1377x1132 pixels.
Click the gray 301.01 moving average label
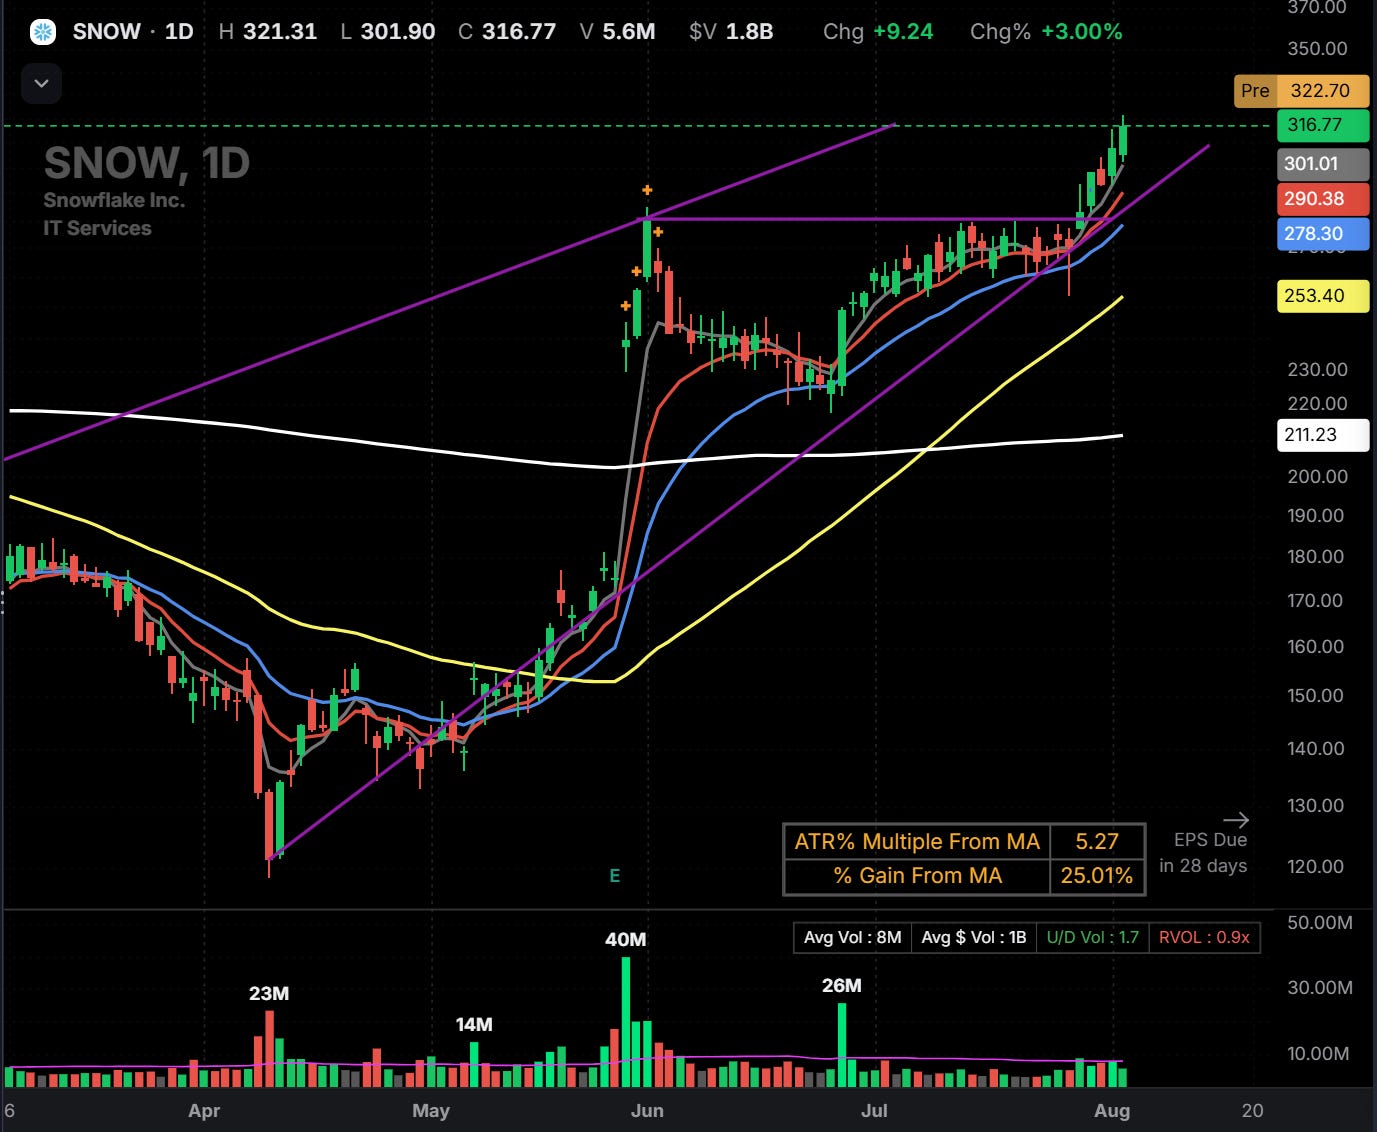[1322, 164]
